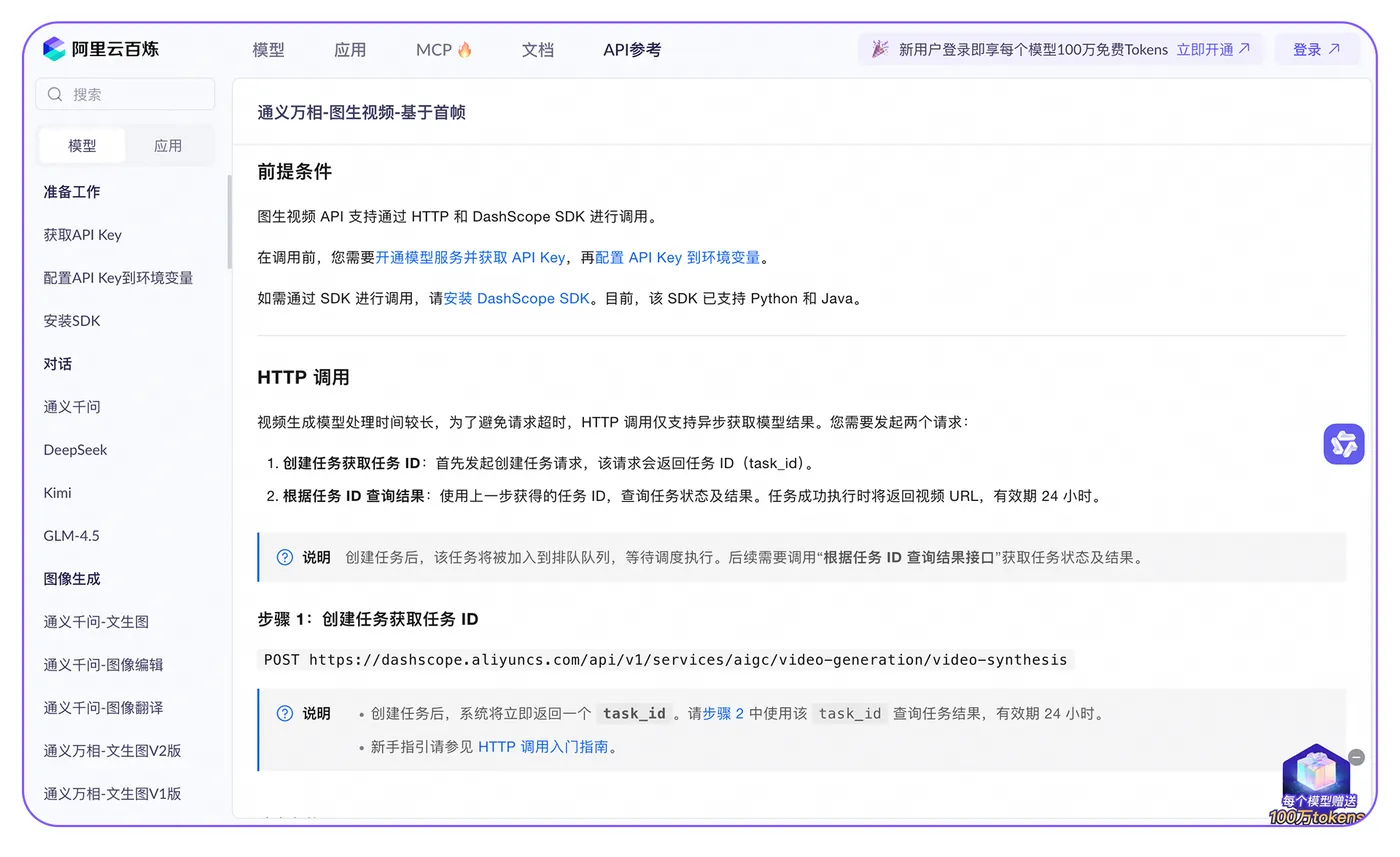Open 通义千问-图像翻译 sidebar item
Image resolution: width=1400 pixels, height=857 pixels.
point(103,708)
